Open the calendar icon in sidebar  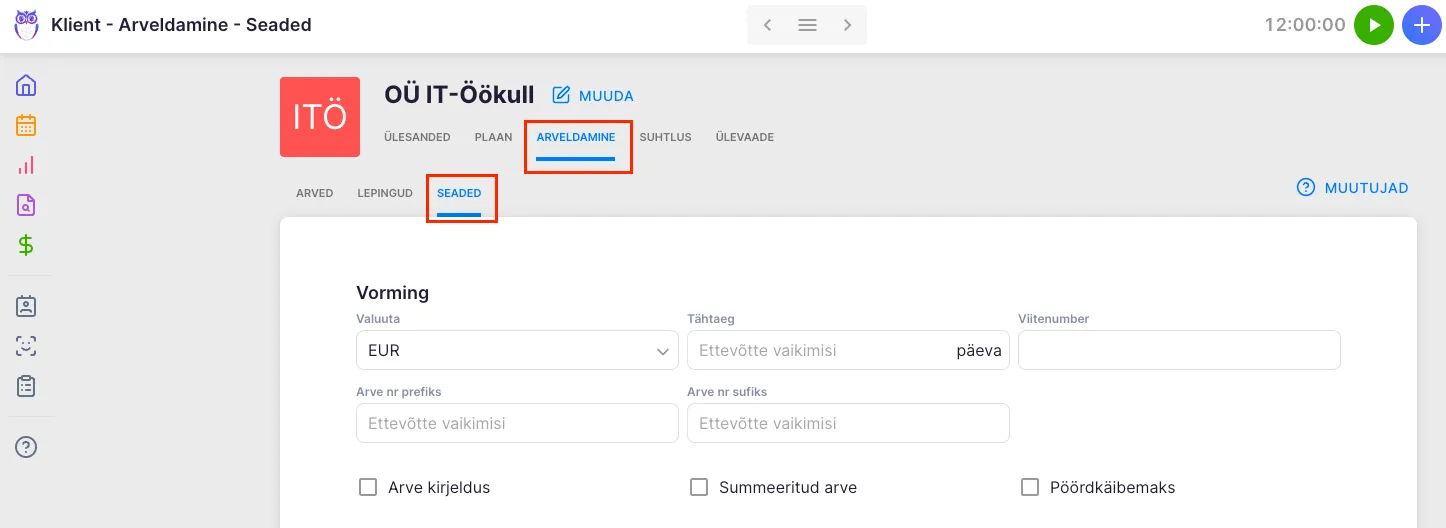point(26,125)
